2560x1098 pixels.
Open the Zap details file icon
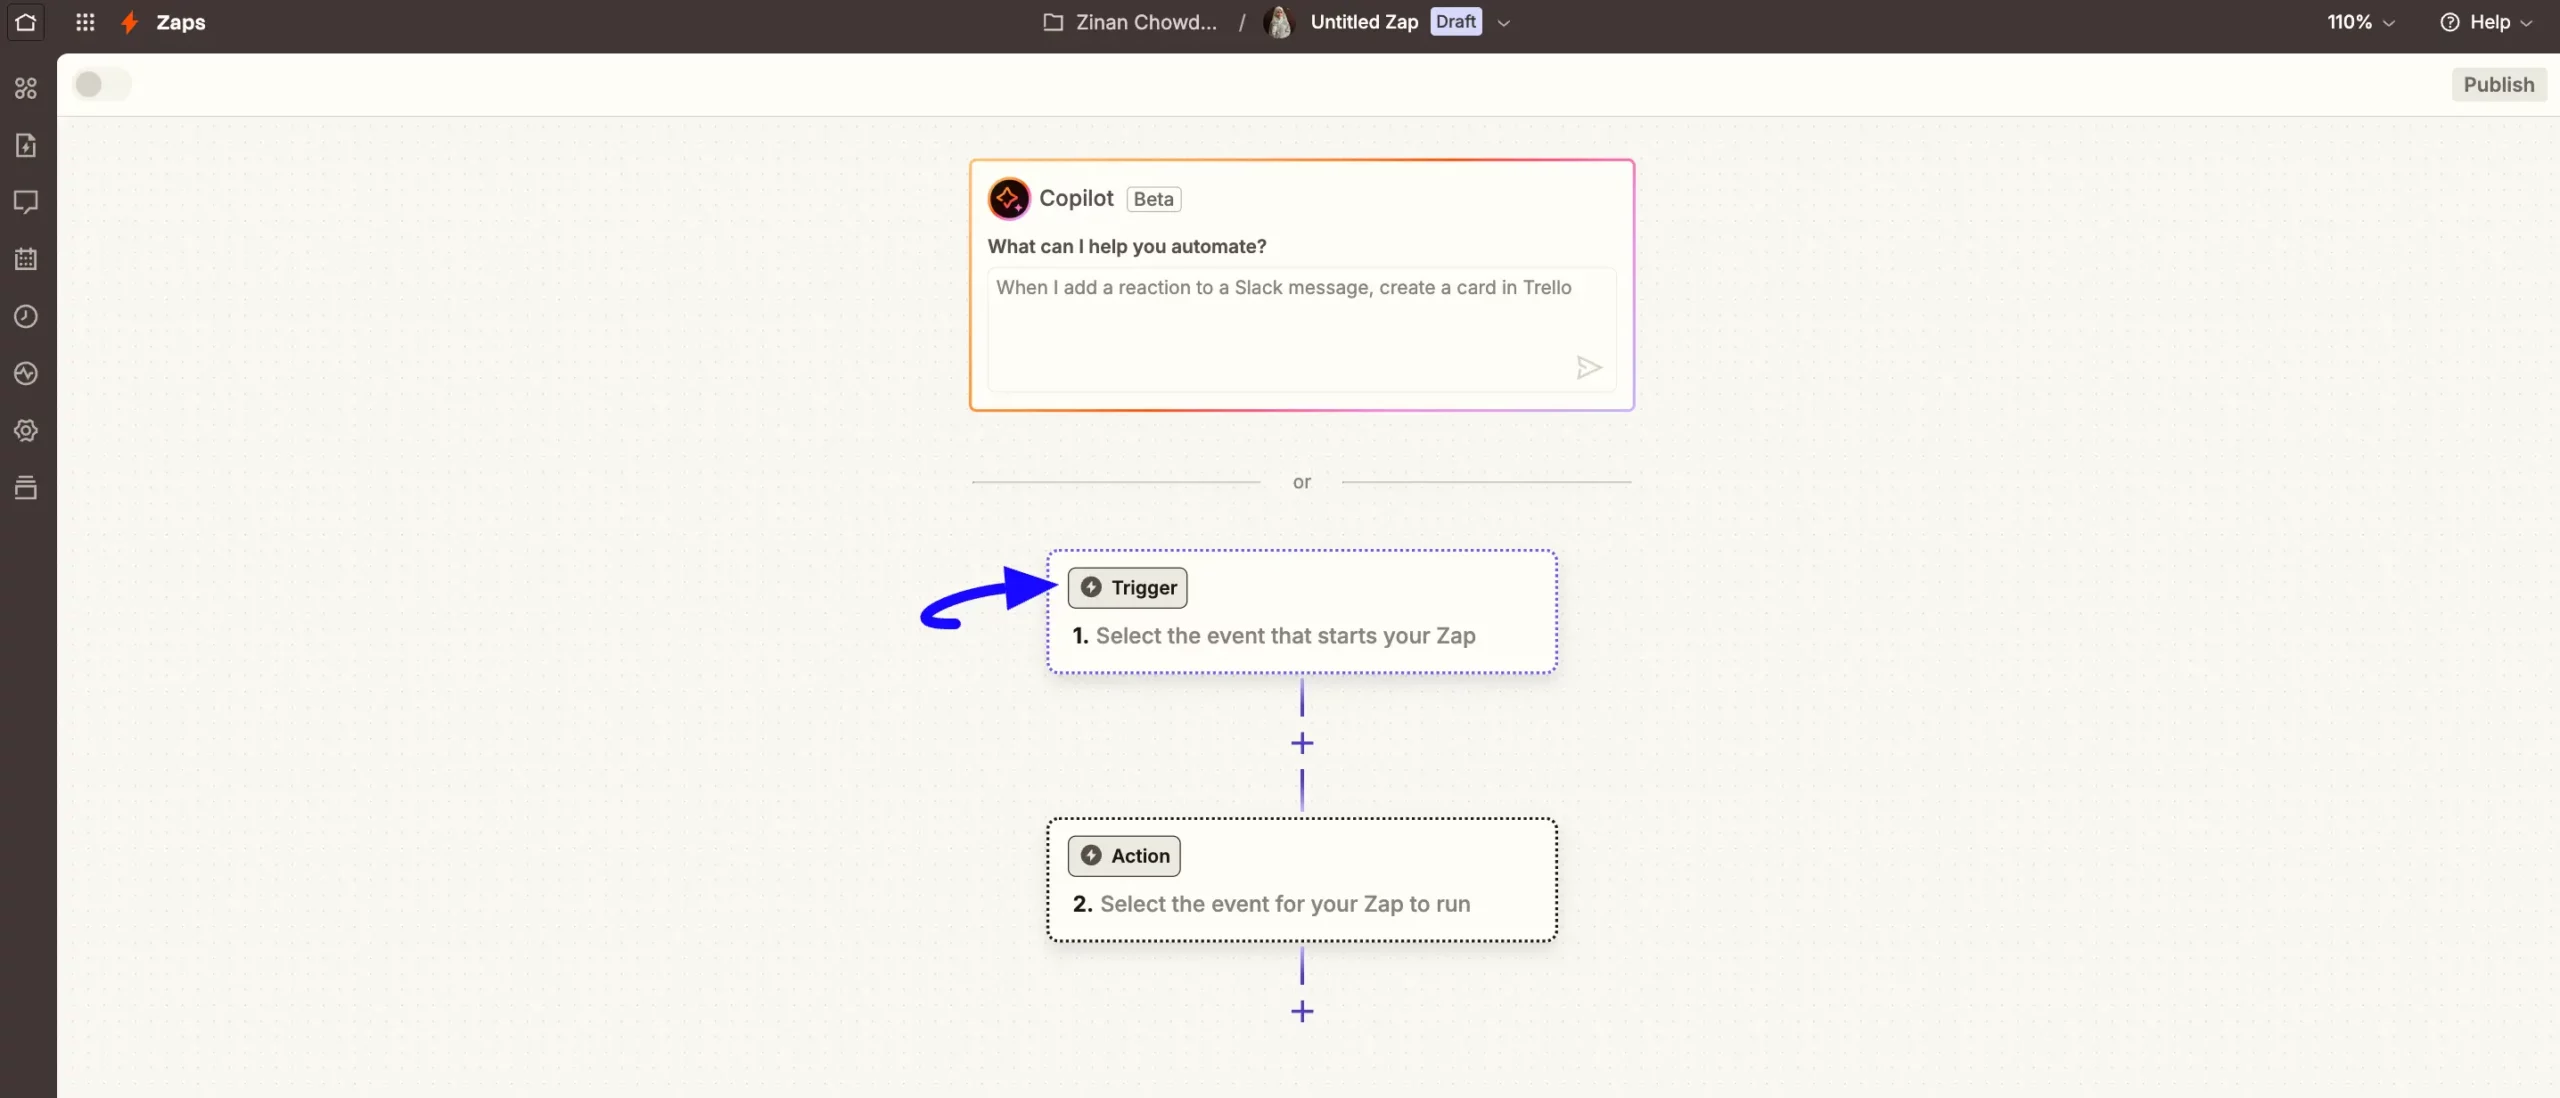[26, 145]
